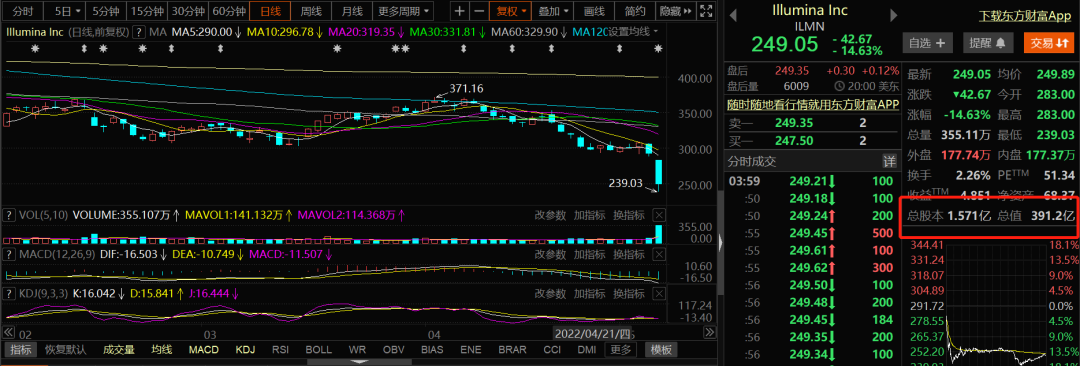The height and width of the screenshot is (366, 1080).
Task: Switch to the 周线 weekly tab
Action: (x=311, y=11)
